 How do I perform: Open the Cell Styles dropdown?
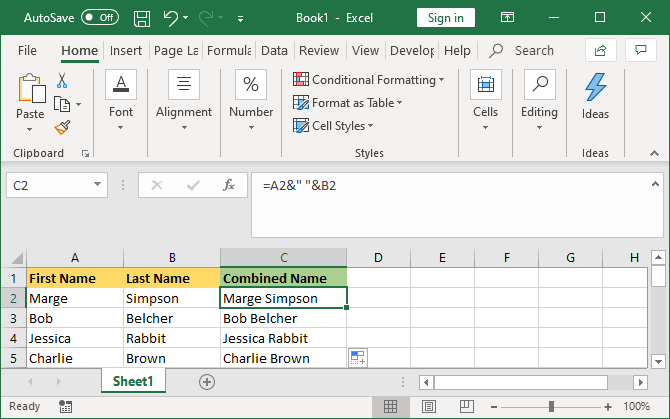click(x=334, y=125)
